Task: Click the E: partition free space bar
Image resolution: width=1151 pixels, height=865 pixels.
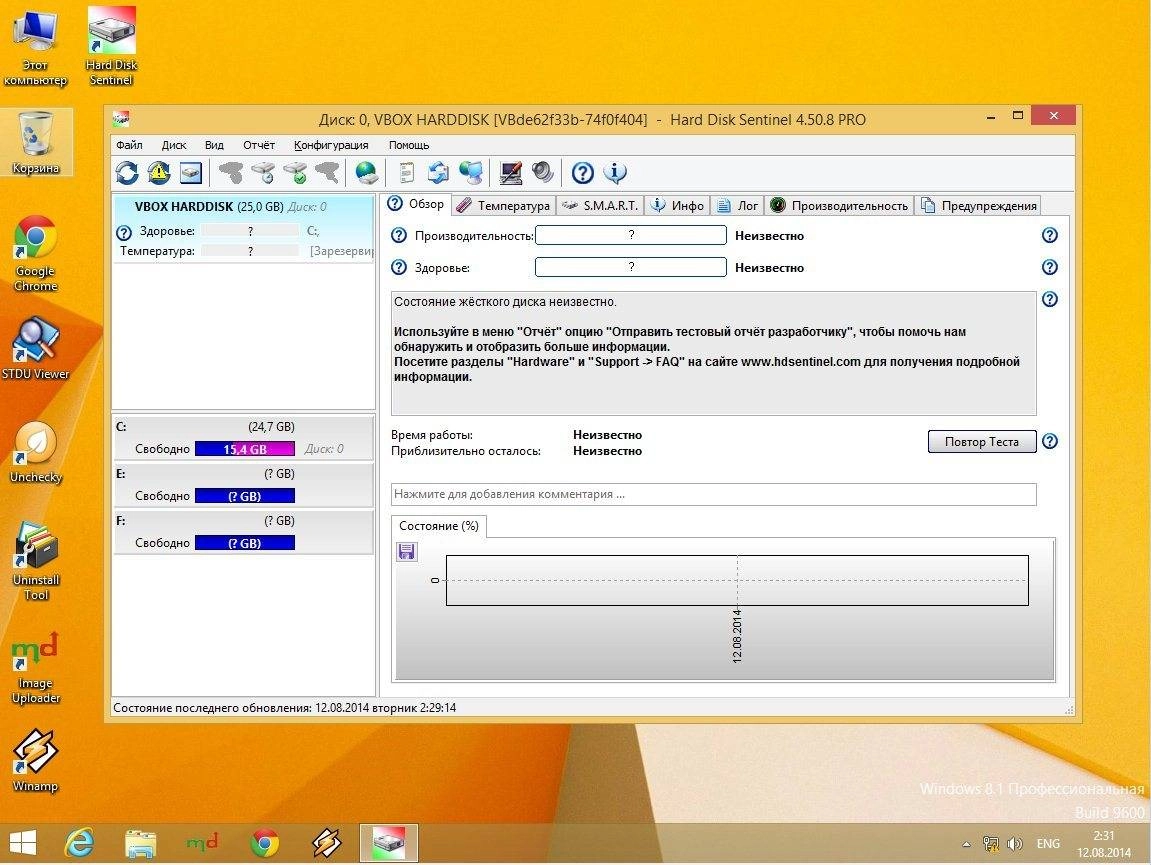Action: (244, 496)
